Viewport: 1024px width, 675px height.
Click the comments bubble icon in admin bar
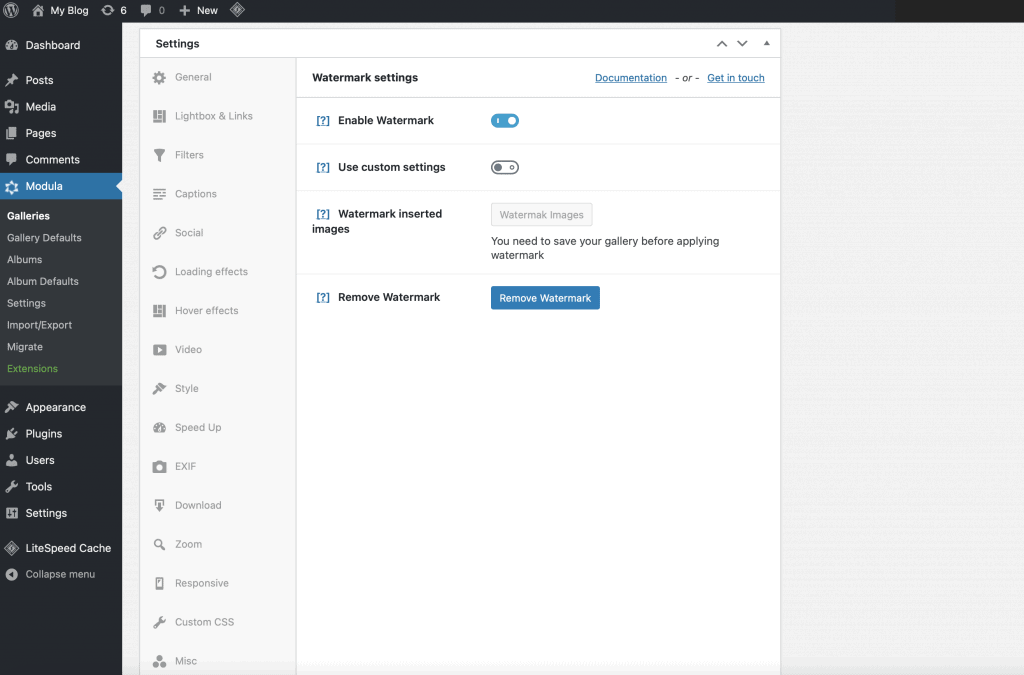click(147, 10)
